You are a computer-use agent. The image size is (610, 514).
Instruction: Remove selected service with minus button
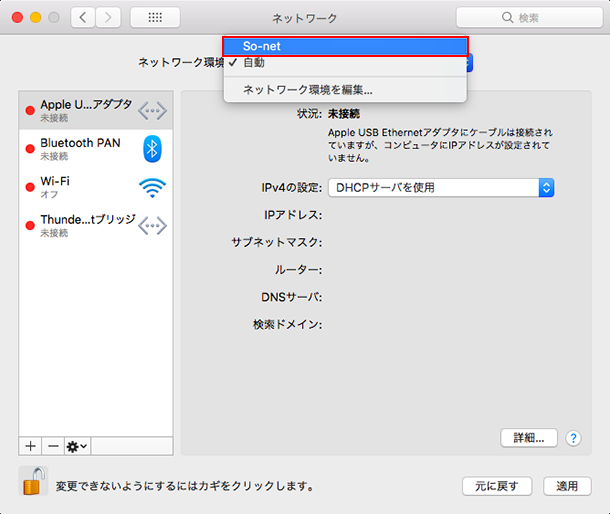click(52, 445)
